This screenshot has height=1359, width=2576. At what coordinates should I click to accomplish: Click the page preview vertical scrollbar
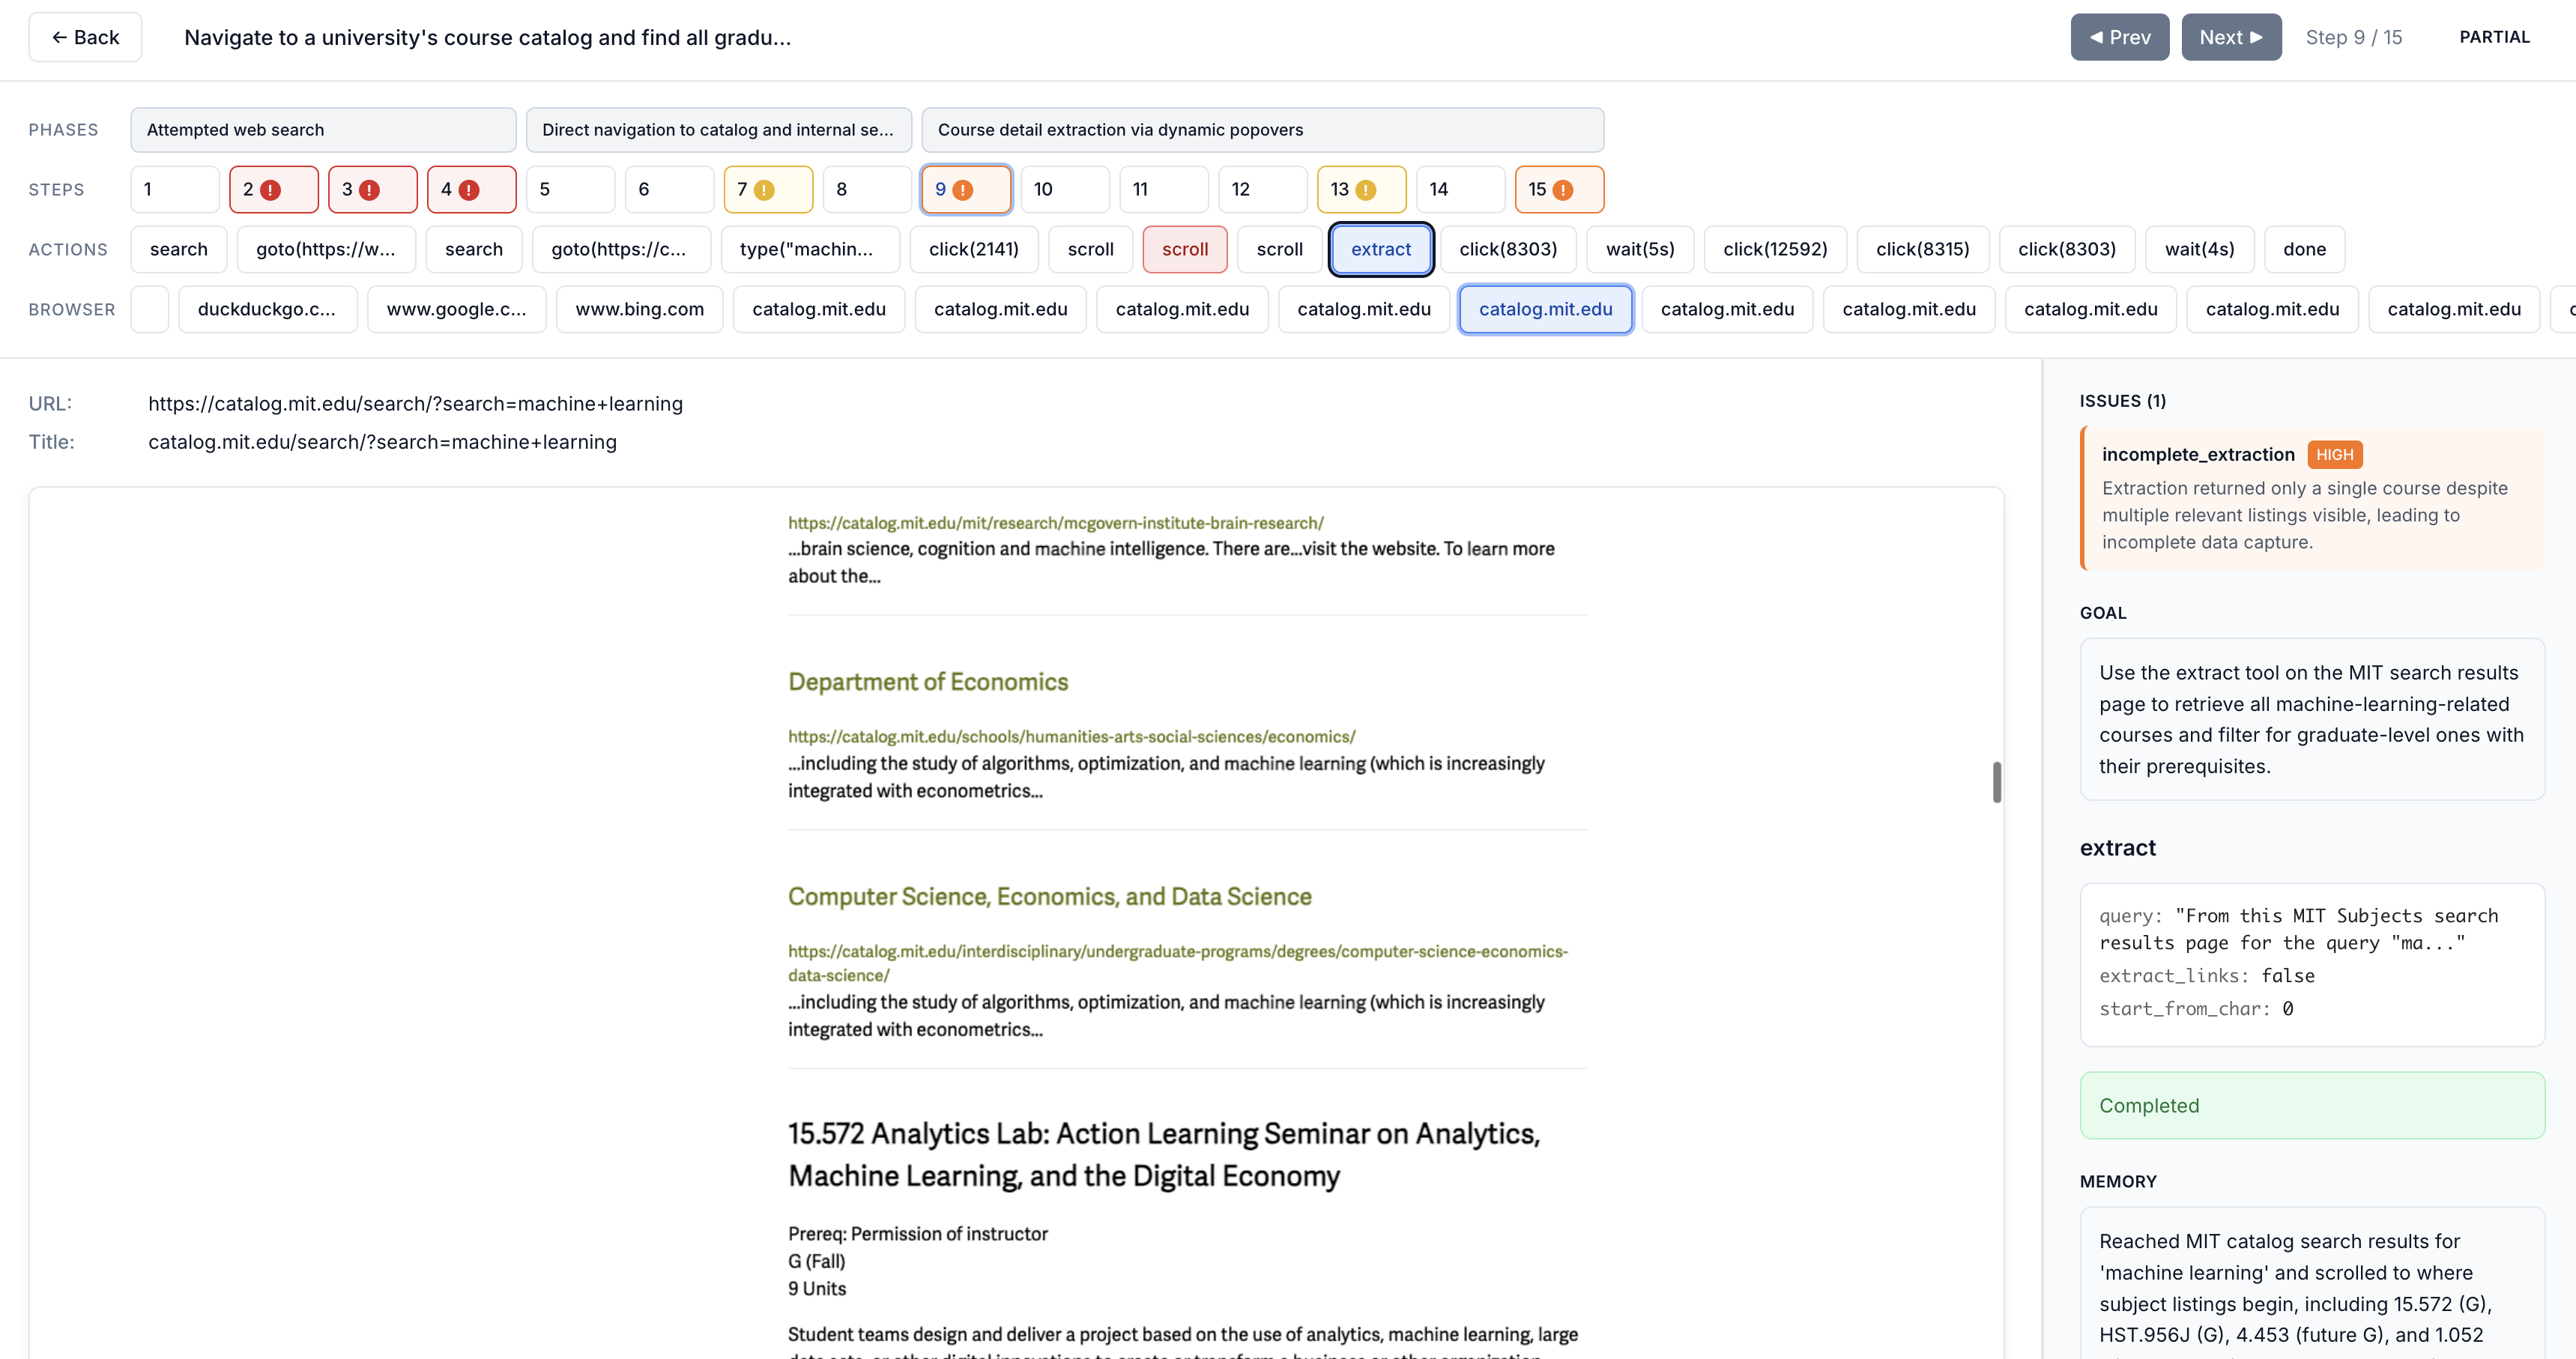pos(1996,782)
